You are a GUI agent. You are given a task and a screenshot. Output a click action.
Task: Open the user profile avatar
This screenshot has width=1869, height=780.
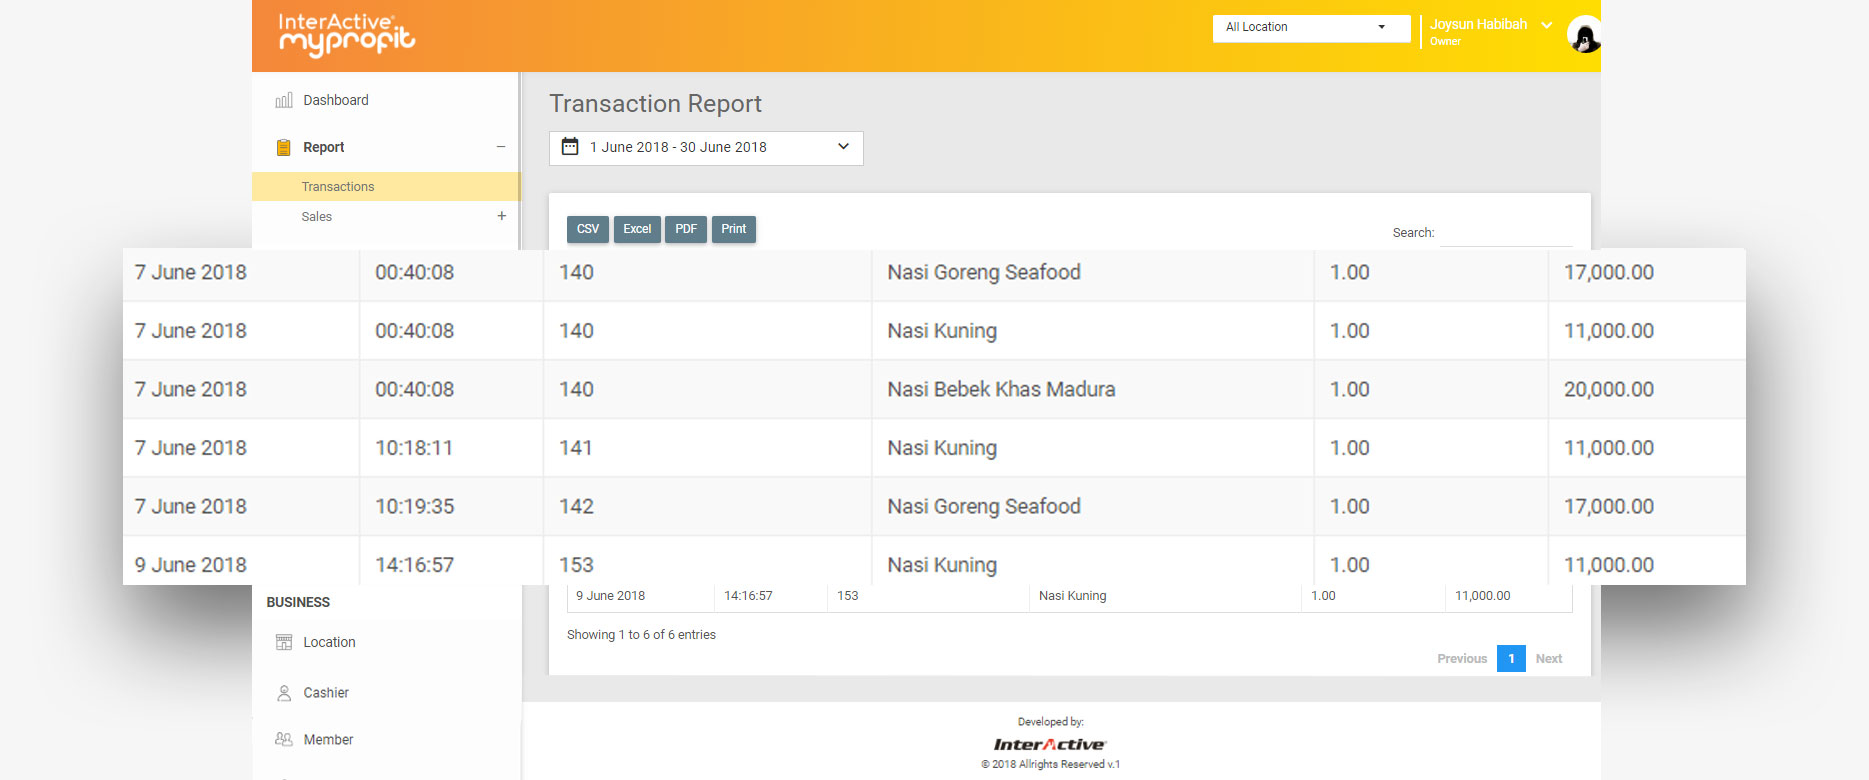tap(1583, 36)
